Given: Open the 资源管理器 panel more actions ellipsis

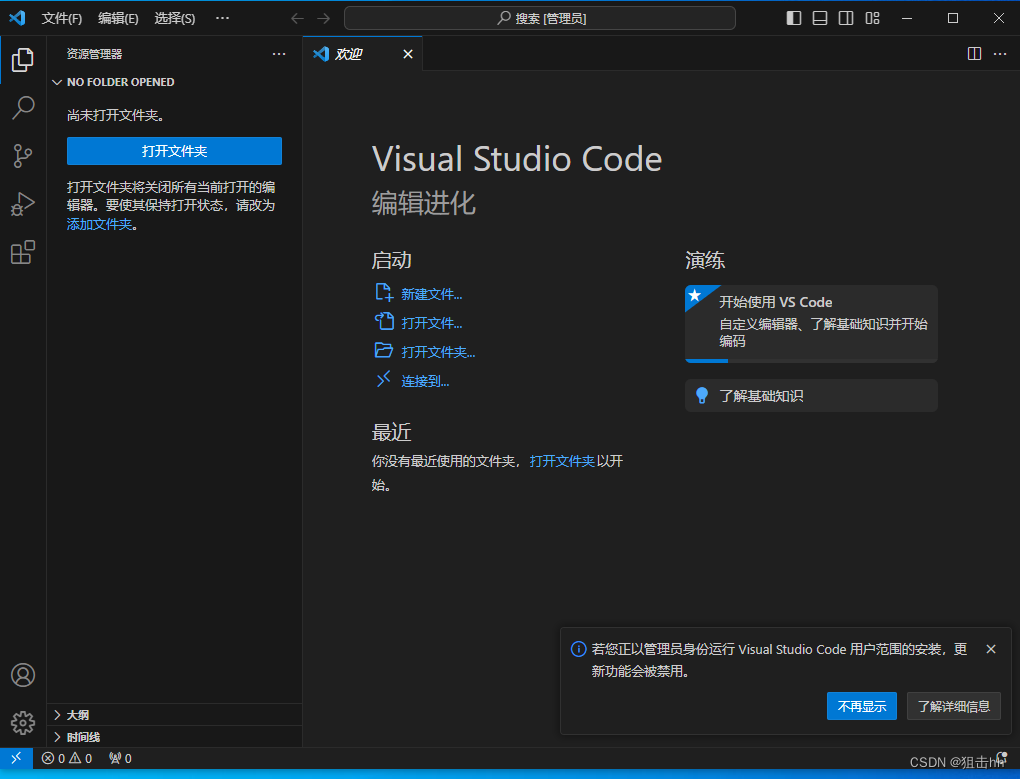Looking at the screenshot, I should click(279, 54).
